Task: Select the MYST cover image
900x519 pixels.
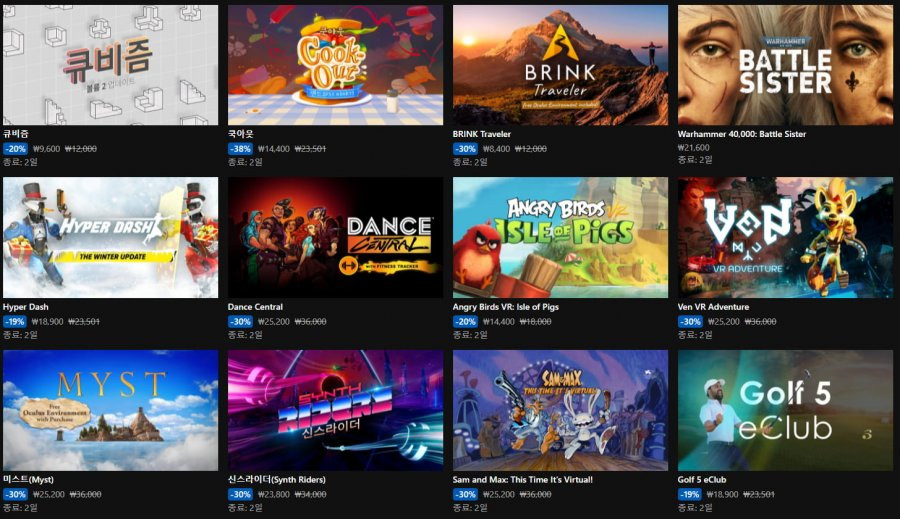Action: 110,410
